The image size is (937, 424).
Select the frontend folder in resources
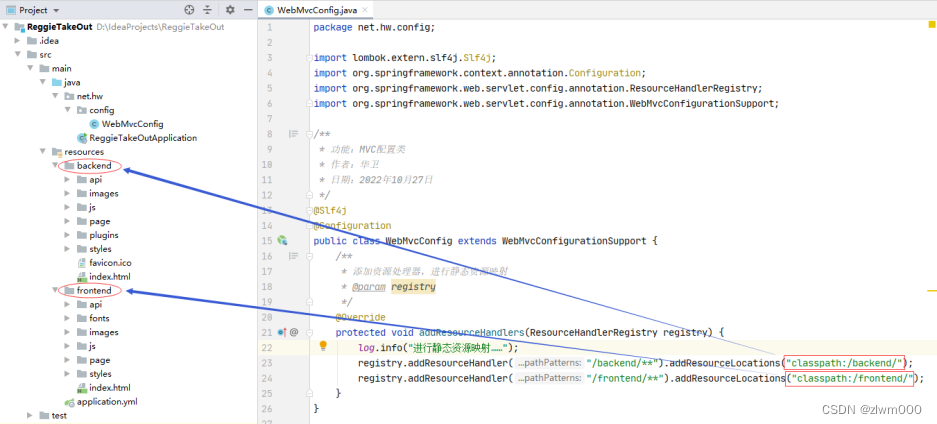click(x=94, y=291)
